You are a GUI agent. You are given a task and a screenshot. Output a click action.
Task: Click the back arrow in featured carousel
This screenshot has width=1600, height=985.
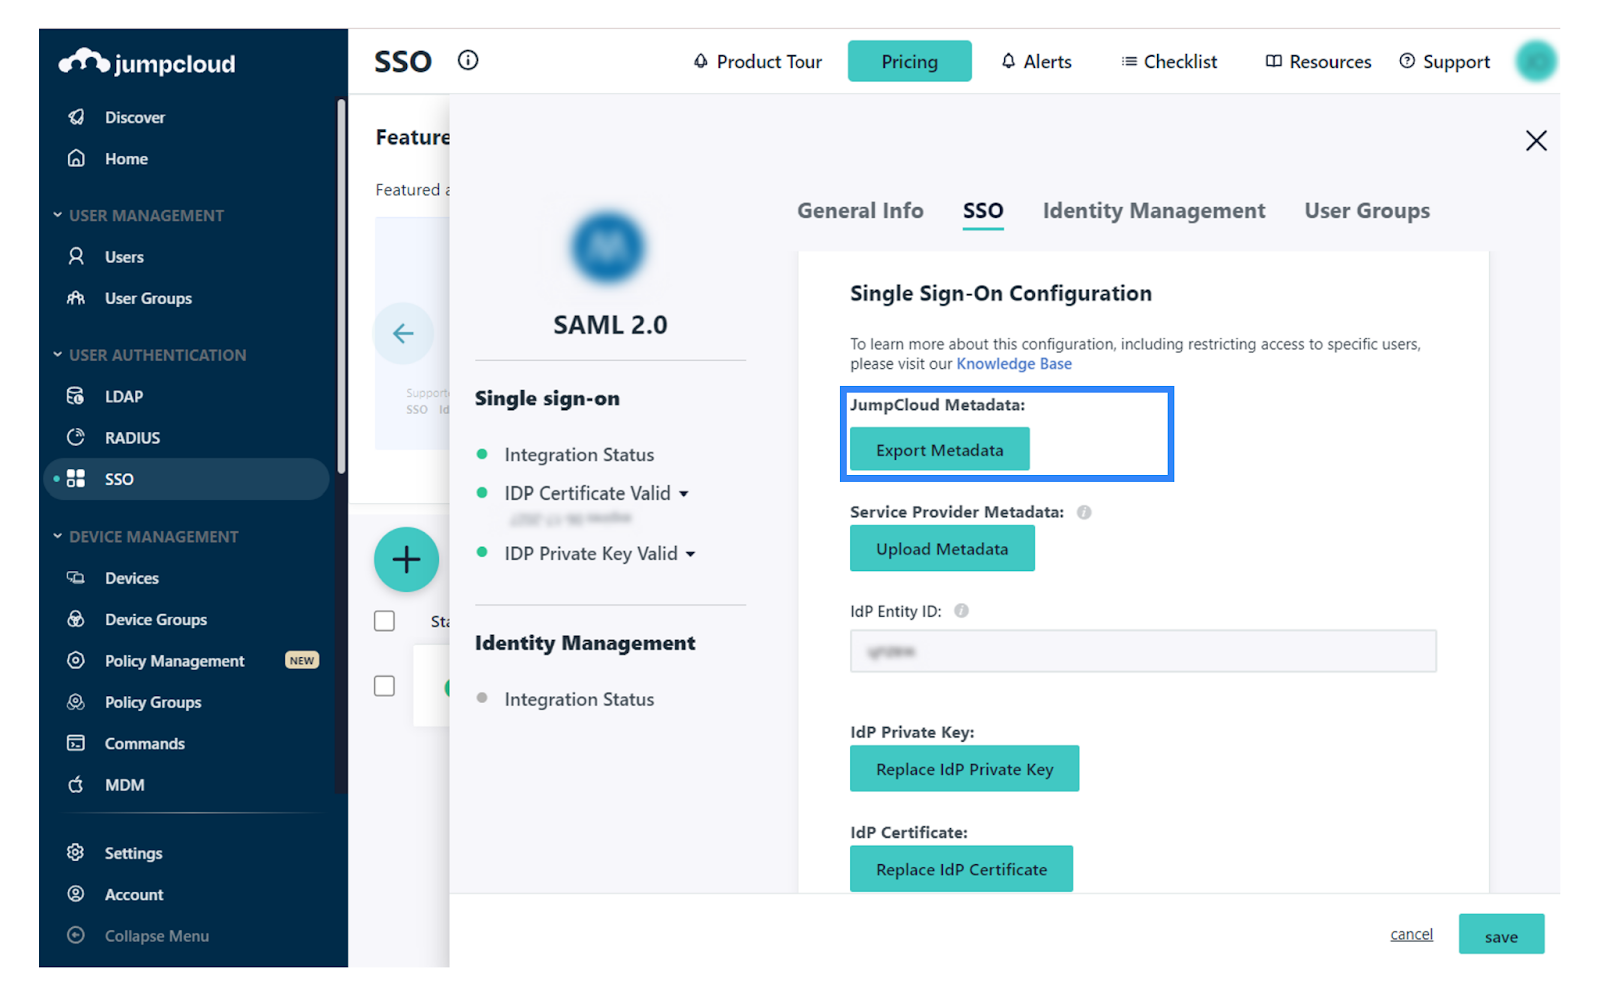[x=403, y=333]
